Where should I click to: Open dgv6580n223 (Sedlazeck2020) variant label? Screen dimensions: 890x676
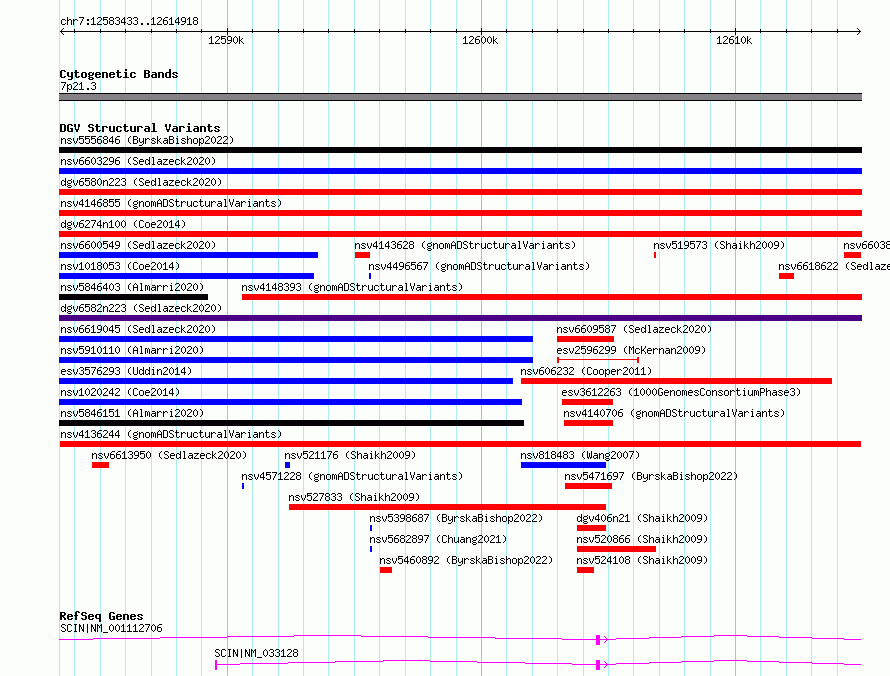[141, 182]
